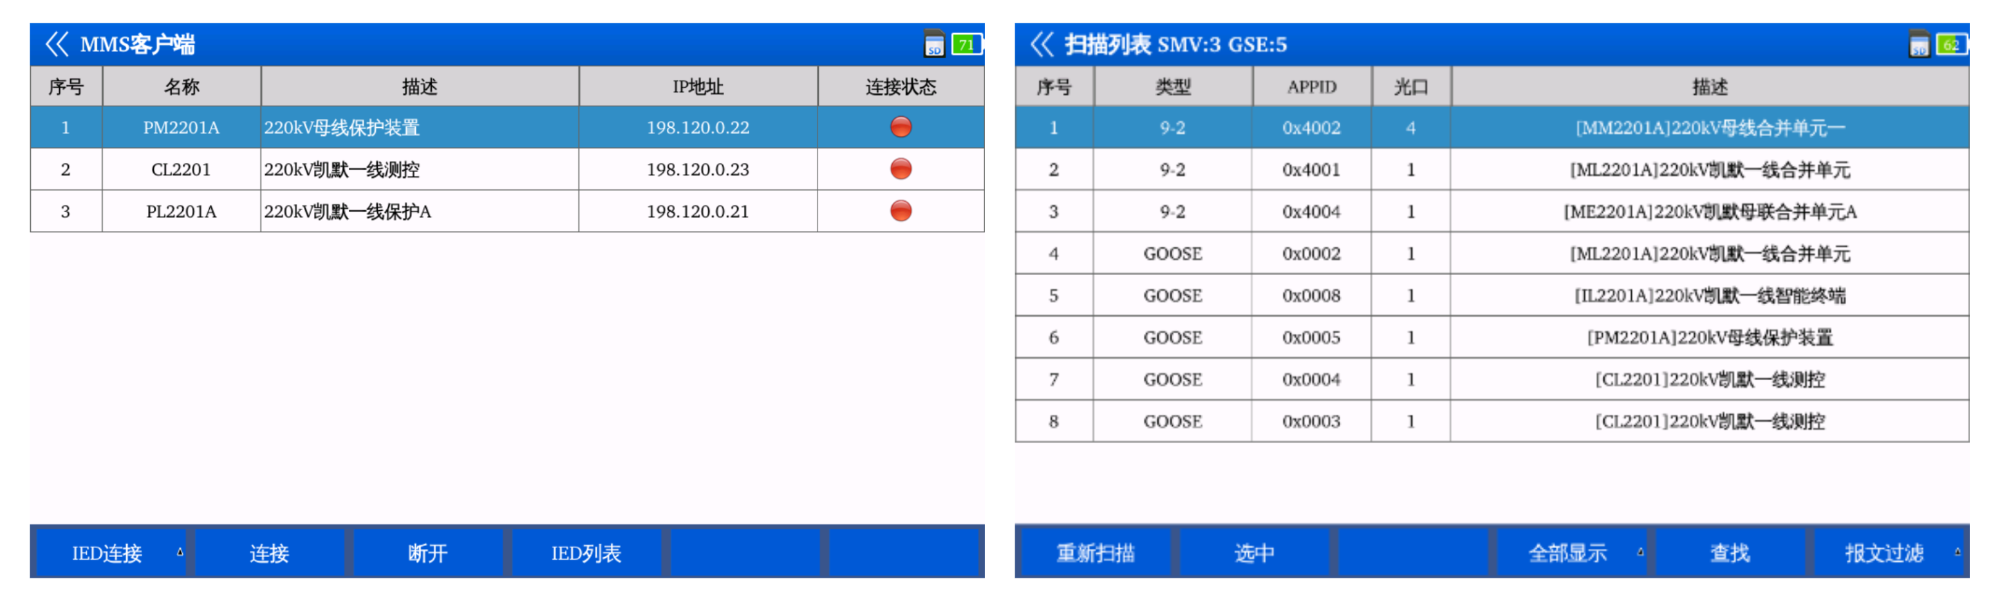Click back arrow in 扫描列表 header

(1041, 44)
